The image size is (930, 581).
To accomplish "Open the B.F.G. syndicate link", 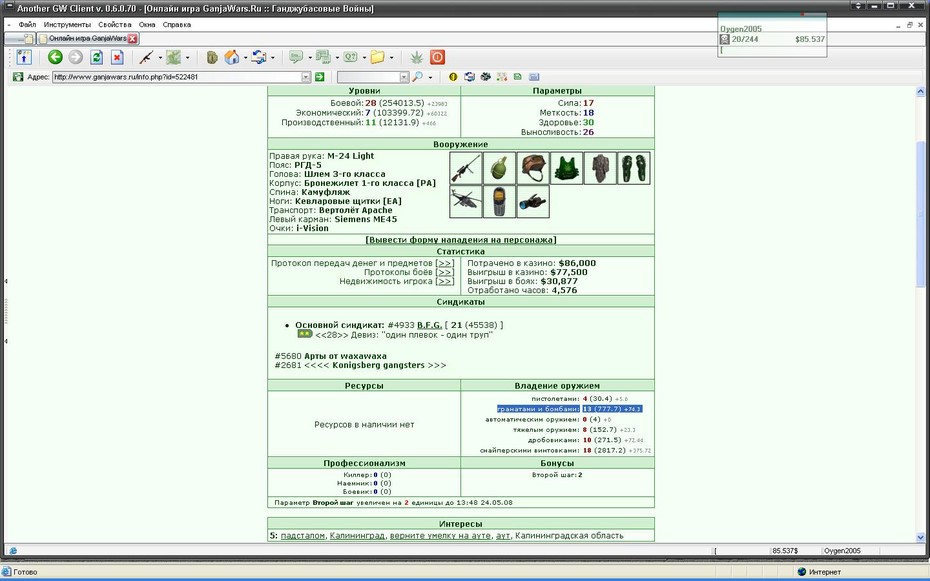I will pyautogui.click(x=429, y=325).
